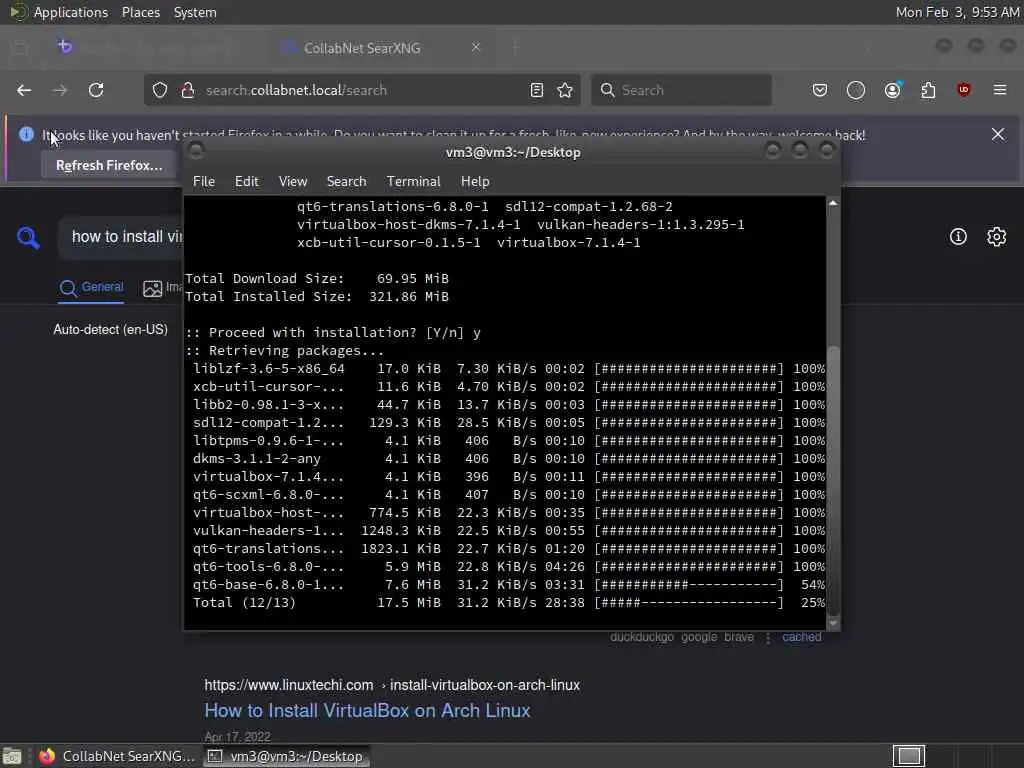1024x768 pixels.
Task: Click the Proceed with installation prompt line
Action: [333, 333]
